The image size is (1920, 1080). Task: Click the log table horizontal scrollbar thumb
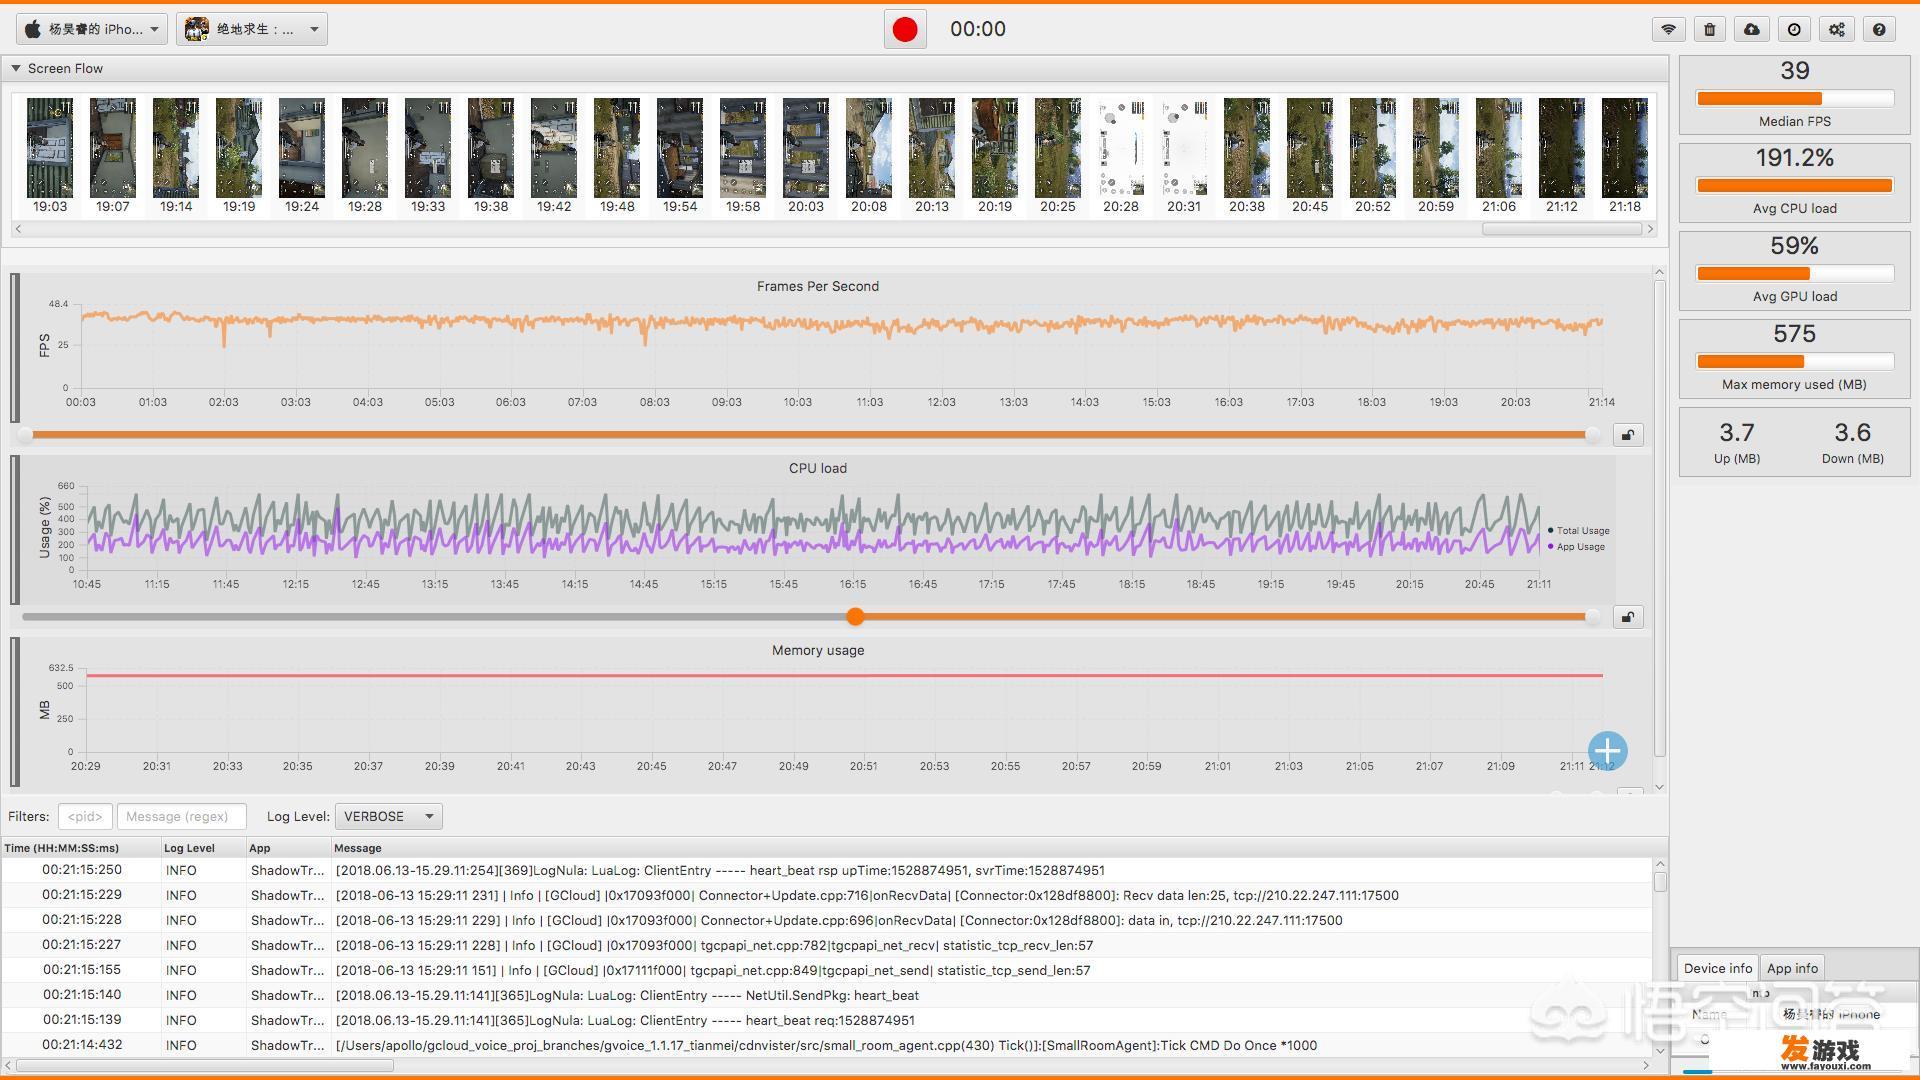coord(205,1065)
